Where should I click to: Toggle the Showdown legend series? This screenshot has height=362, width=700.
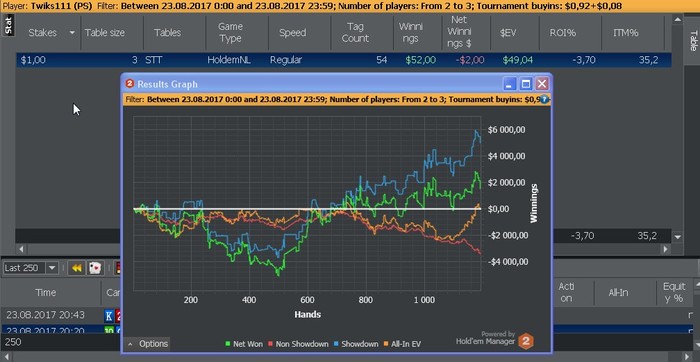(x=356, y=344)
